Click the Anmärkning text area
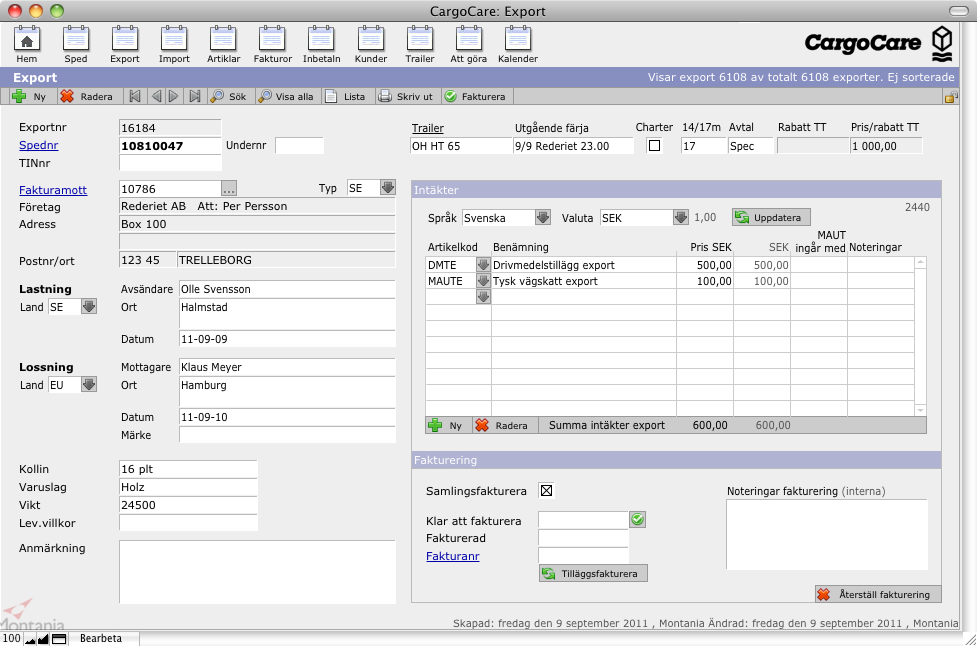 [257, 572]
